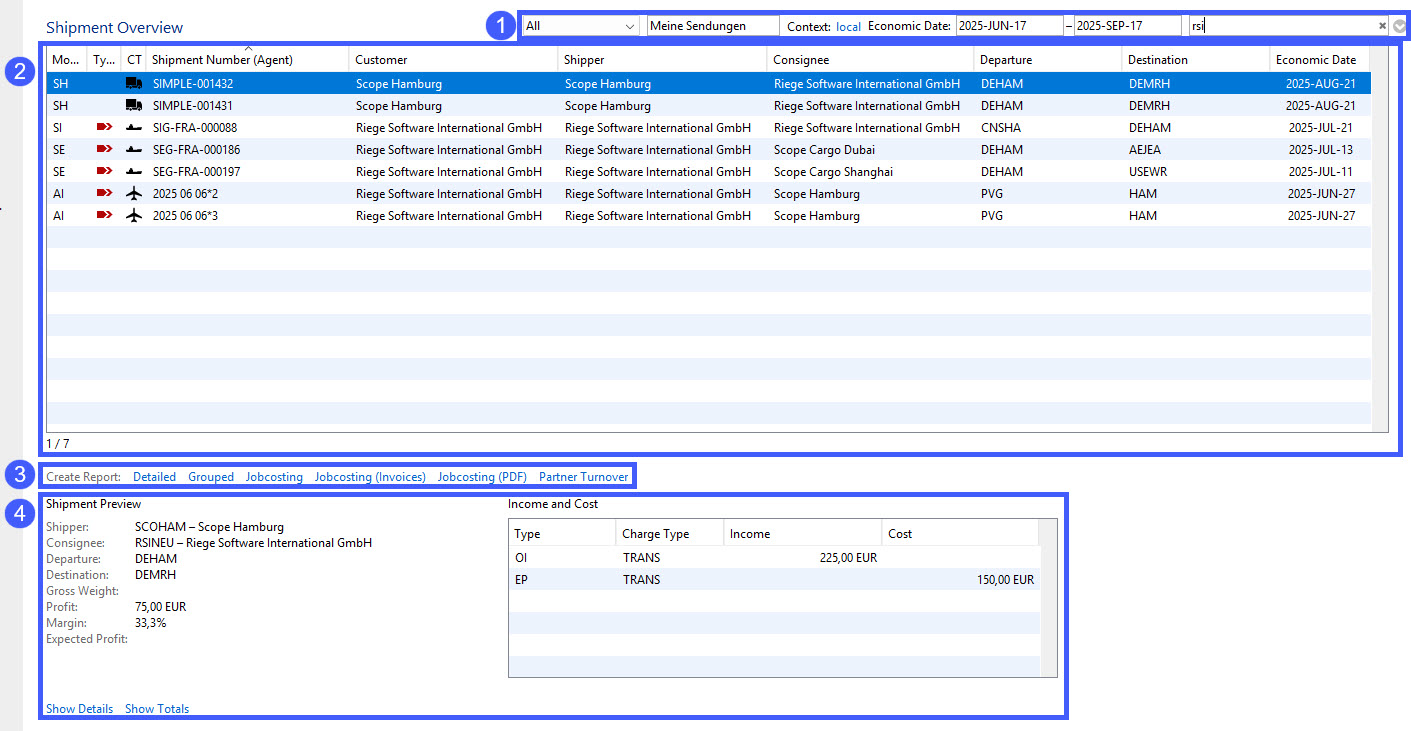
Task: Click the ship icon of SEG-FRA-000197
Action: (134, 172)
